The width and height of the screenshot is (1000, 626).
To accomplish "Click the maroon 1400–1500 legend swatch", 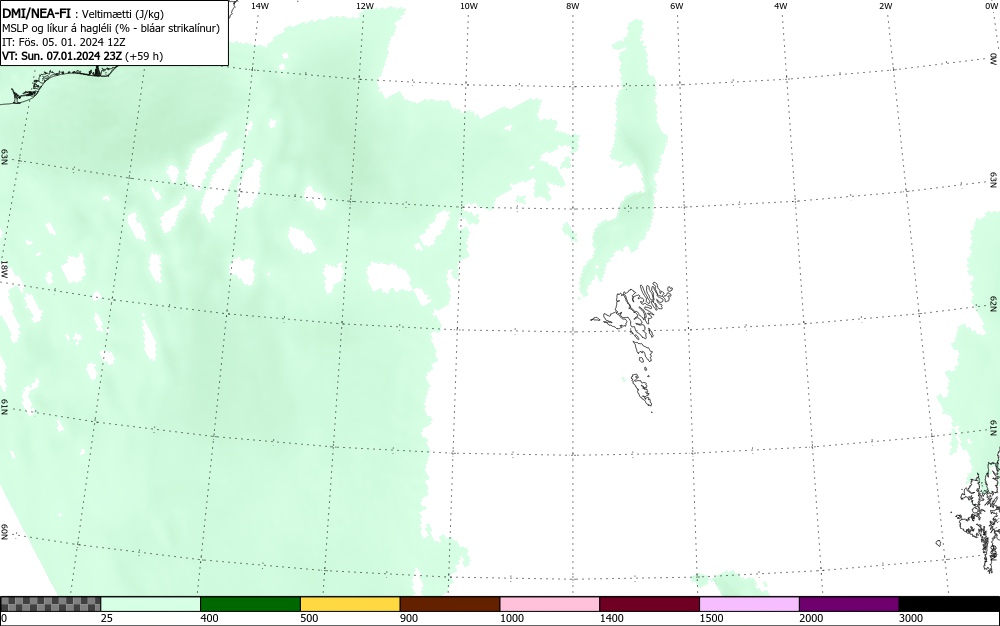I will click(x=649, y=604).
